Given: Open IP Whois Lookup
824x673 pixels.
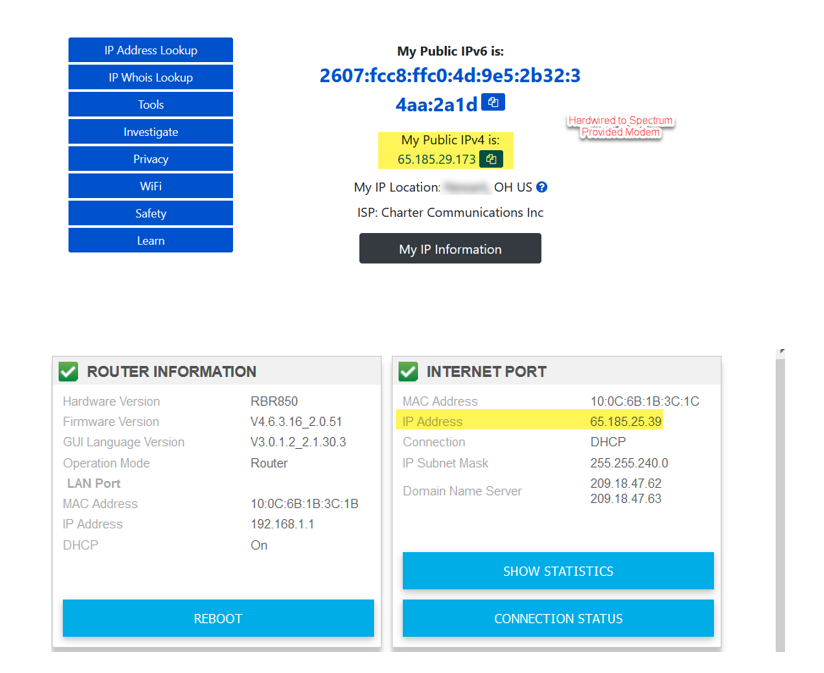Looking at the screenshot, I should click(150, 77).
